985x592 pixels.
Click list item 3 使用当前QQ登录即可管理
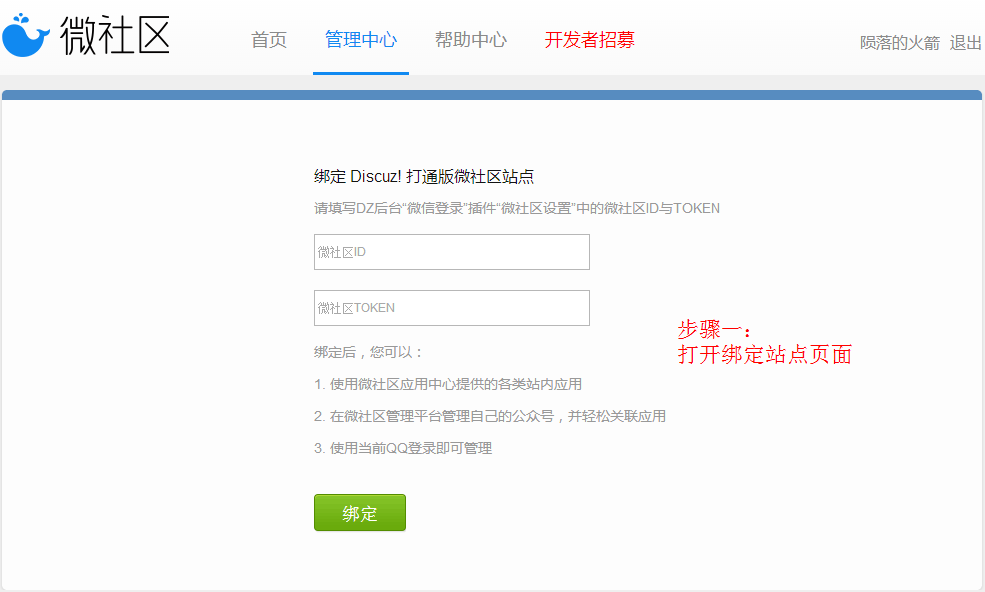click(403, 448)
